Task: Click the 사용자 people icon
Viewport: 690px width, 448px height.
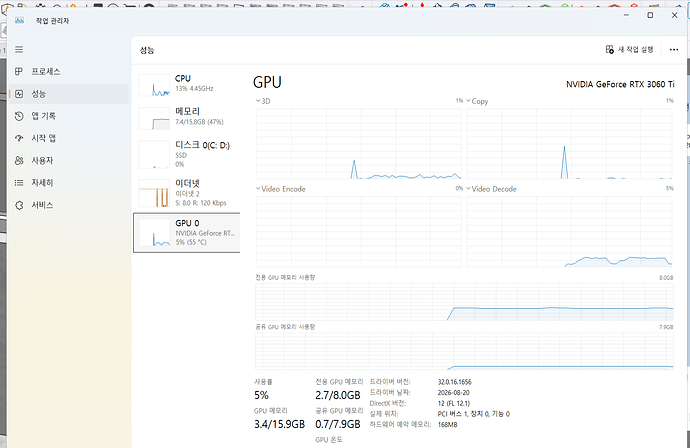Action: 19,160
